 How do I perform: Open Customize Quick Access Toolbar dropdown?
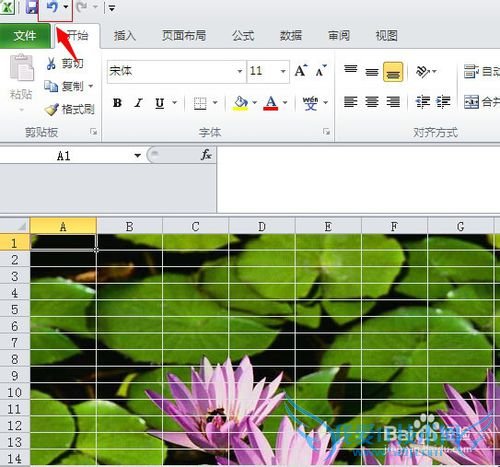tap(112, 8)
